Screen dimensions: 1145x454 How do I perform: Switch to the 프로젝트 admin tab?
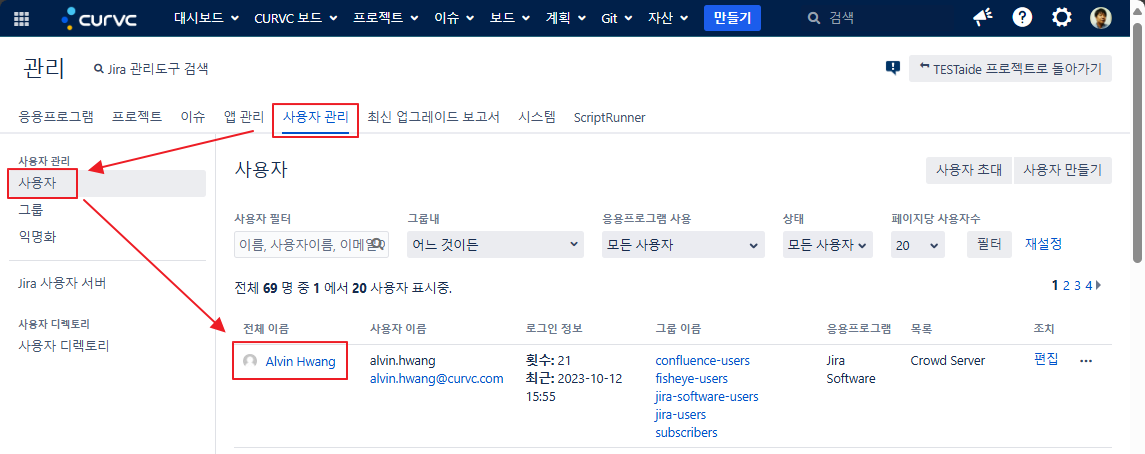click(x=137, y=117)
